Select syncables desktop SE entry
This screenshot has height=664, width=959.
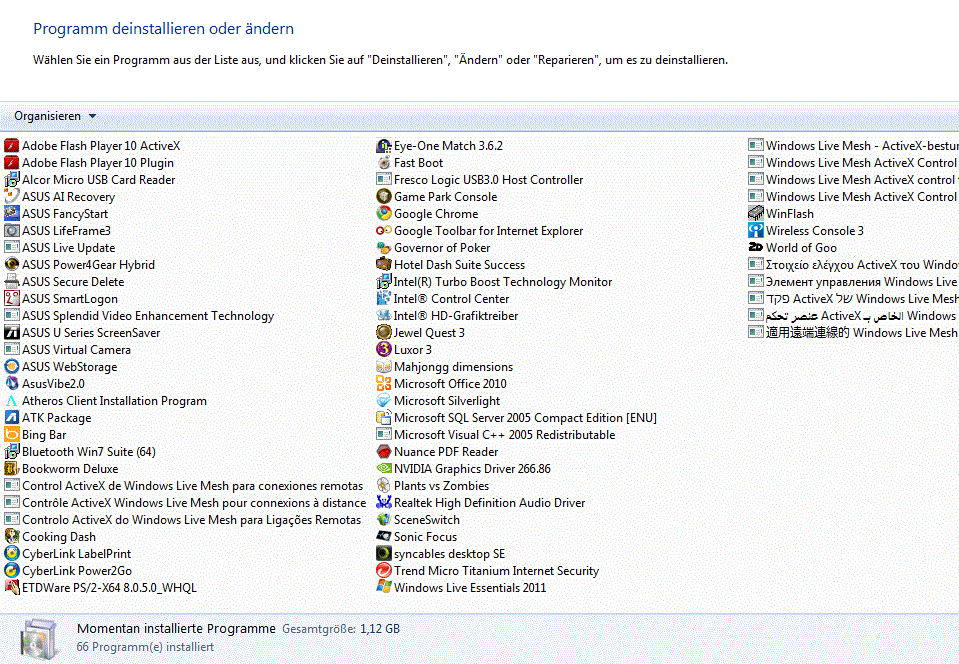point(441,553)
